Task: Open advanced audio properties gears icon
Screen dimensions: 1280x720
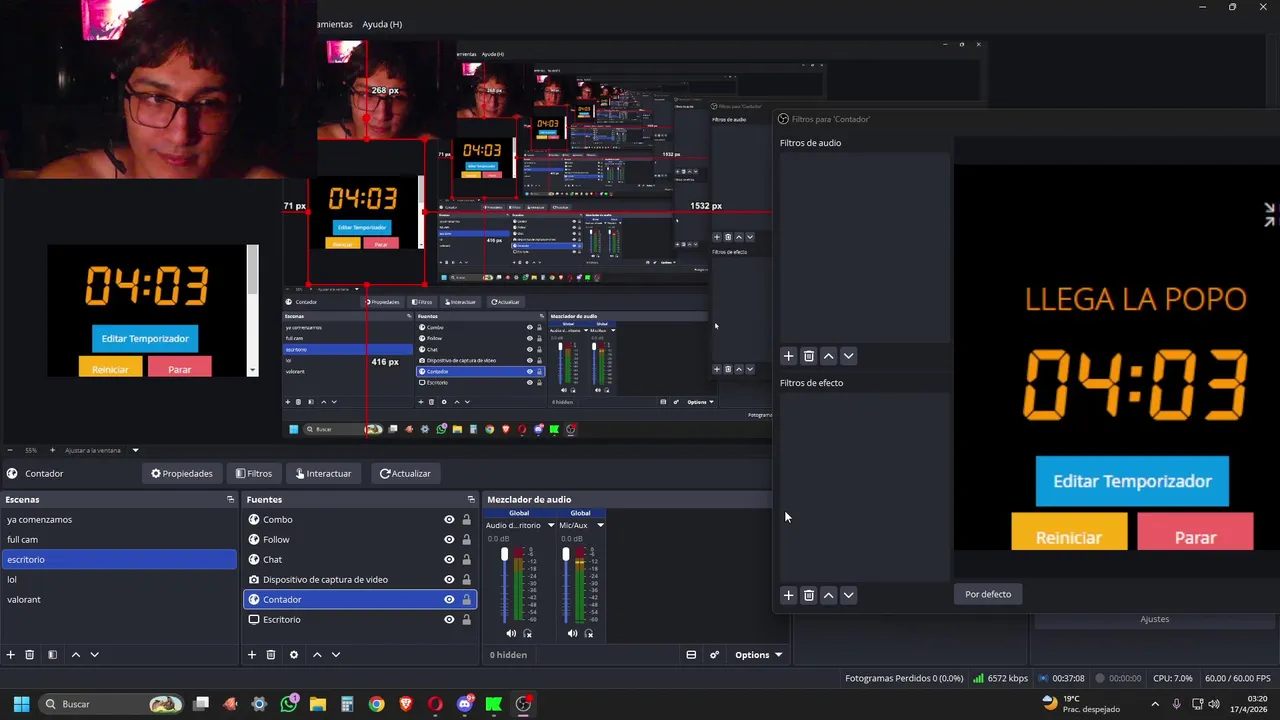Action: (714, 655)
